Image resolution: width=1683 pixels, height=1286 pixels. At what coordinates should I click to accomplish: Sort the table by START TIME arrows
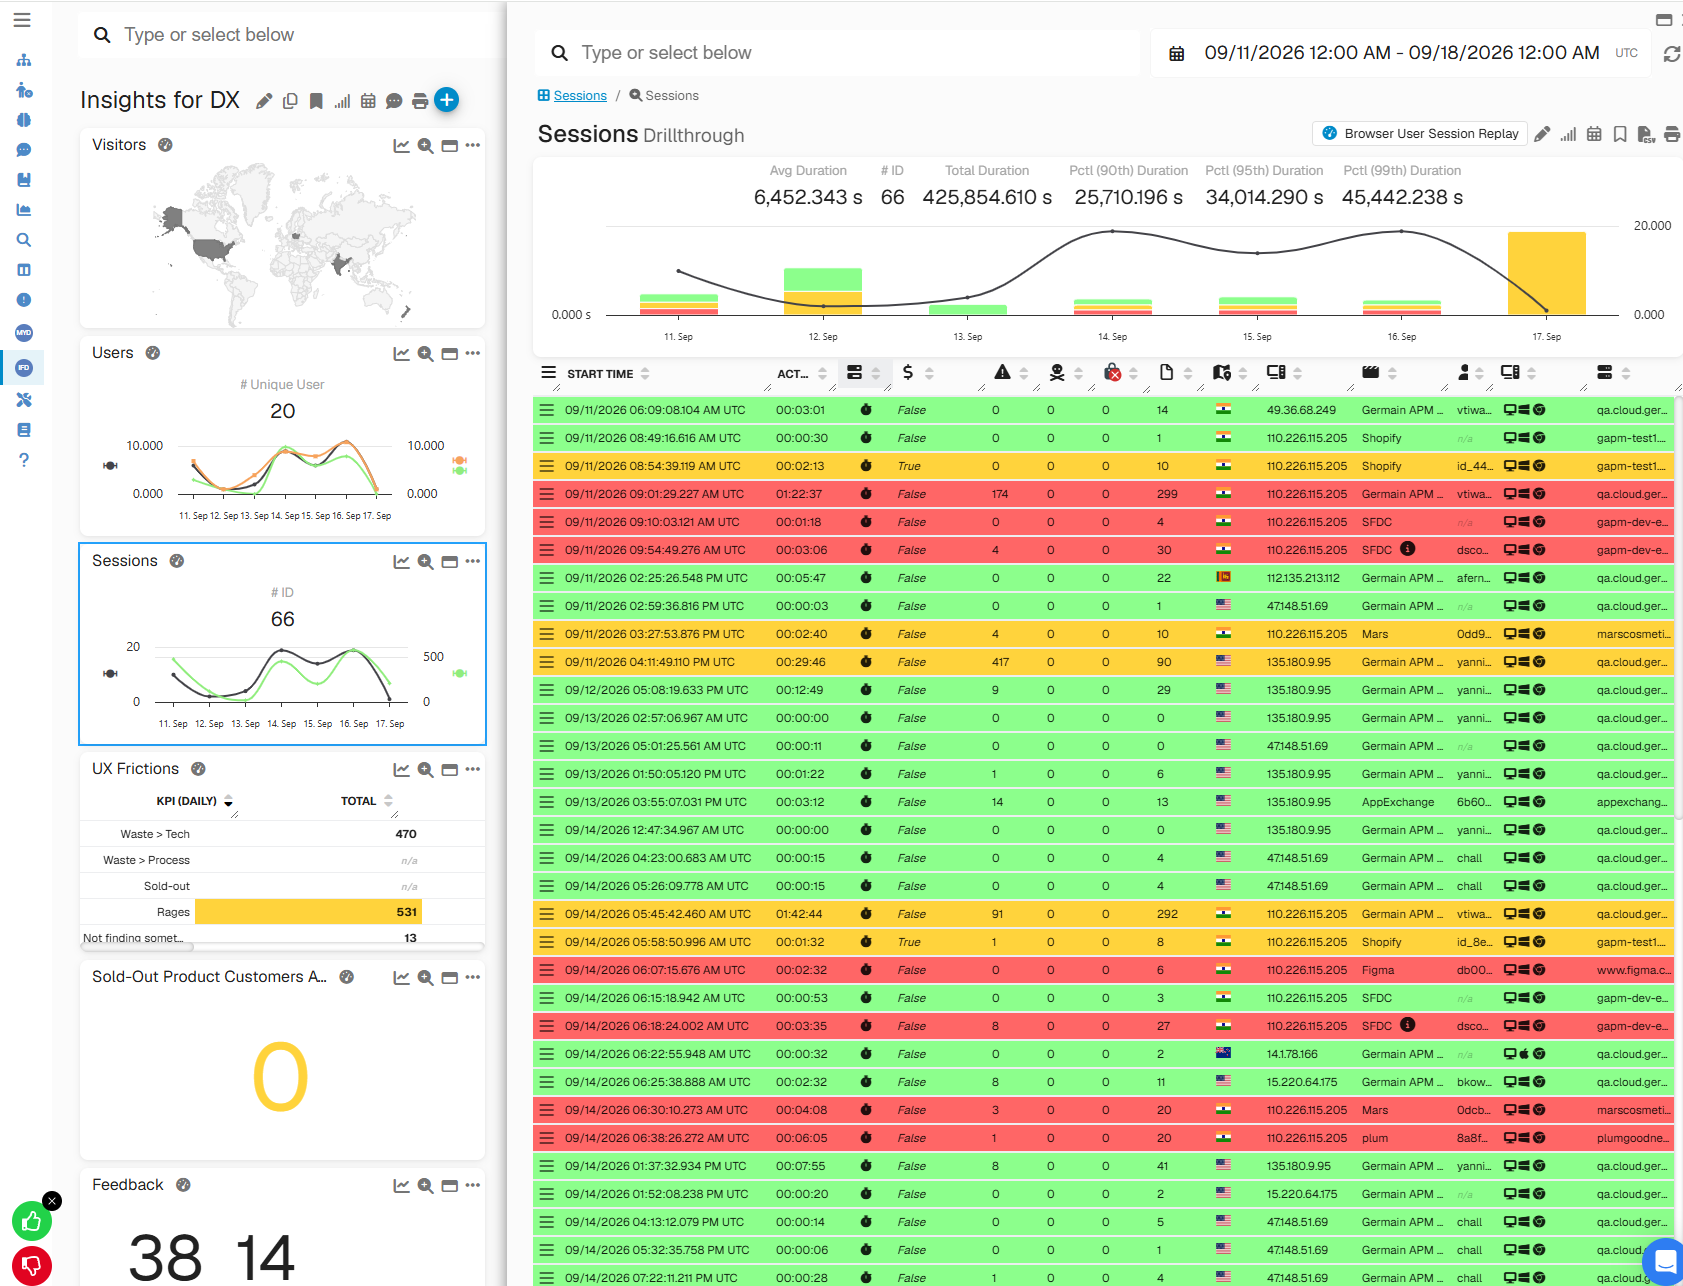click(x=645, y=374)
